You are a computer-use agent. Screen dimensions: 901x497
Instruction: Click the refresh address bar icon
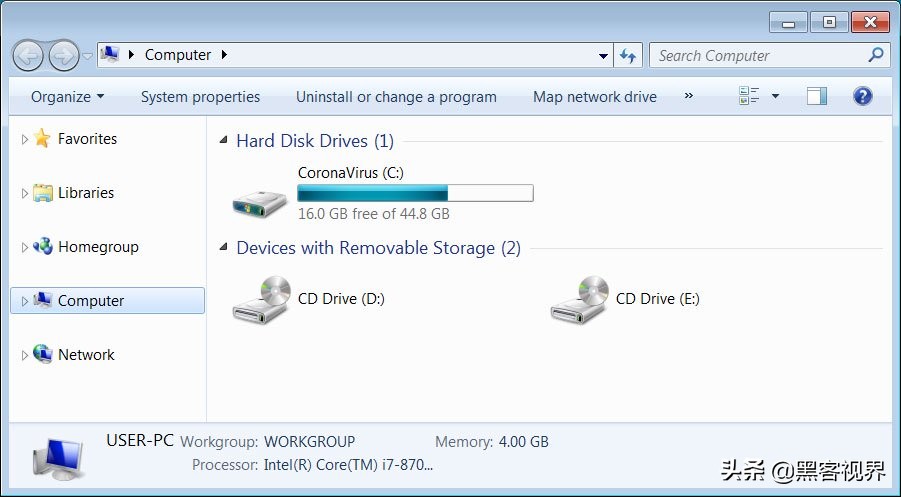point(628,56)
